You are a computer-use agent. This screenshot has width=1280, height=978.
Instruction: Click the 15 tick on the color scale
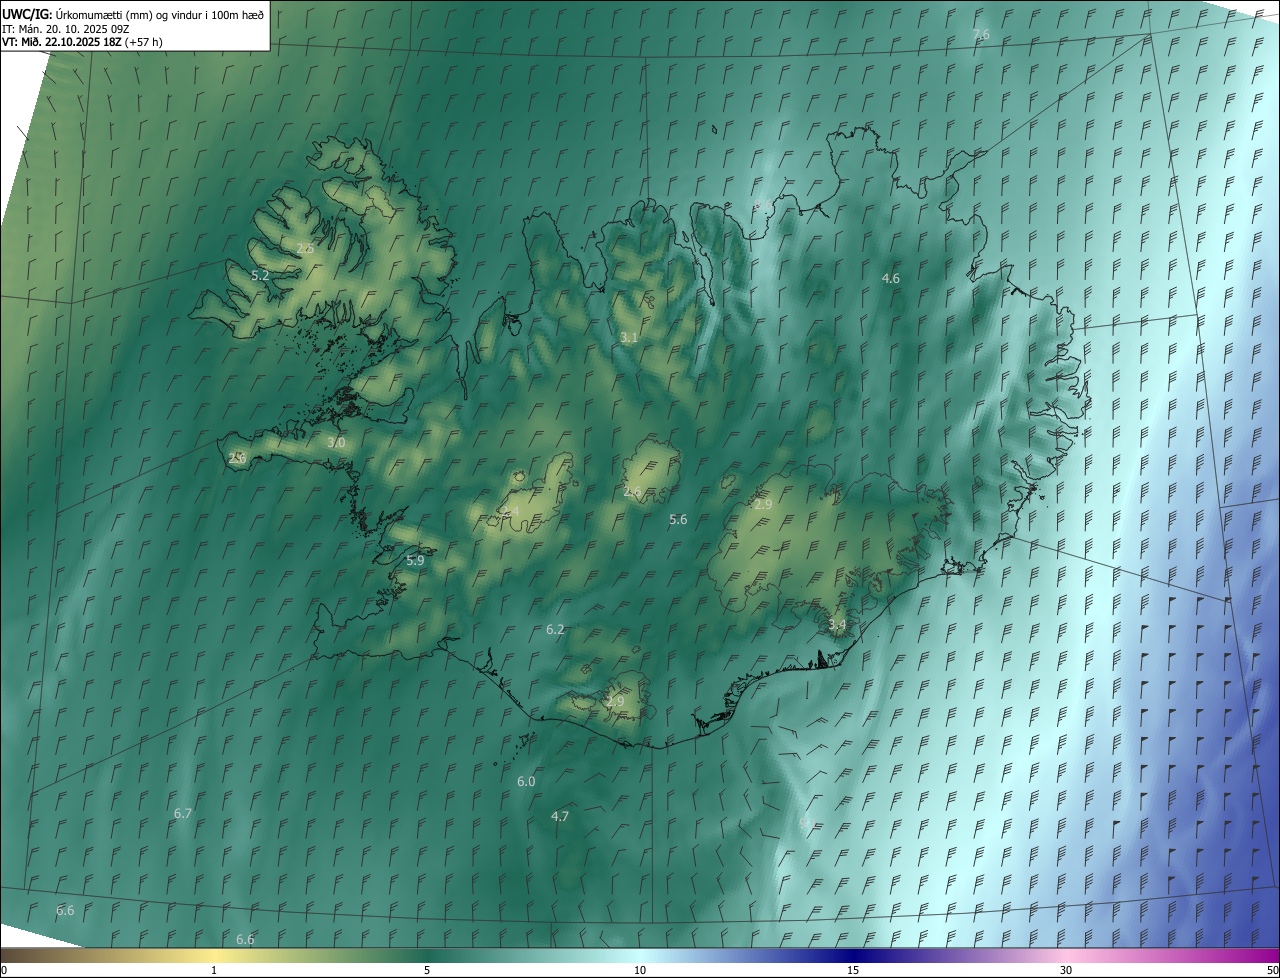[x=853, y=970]
